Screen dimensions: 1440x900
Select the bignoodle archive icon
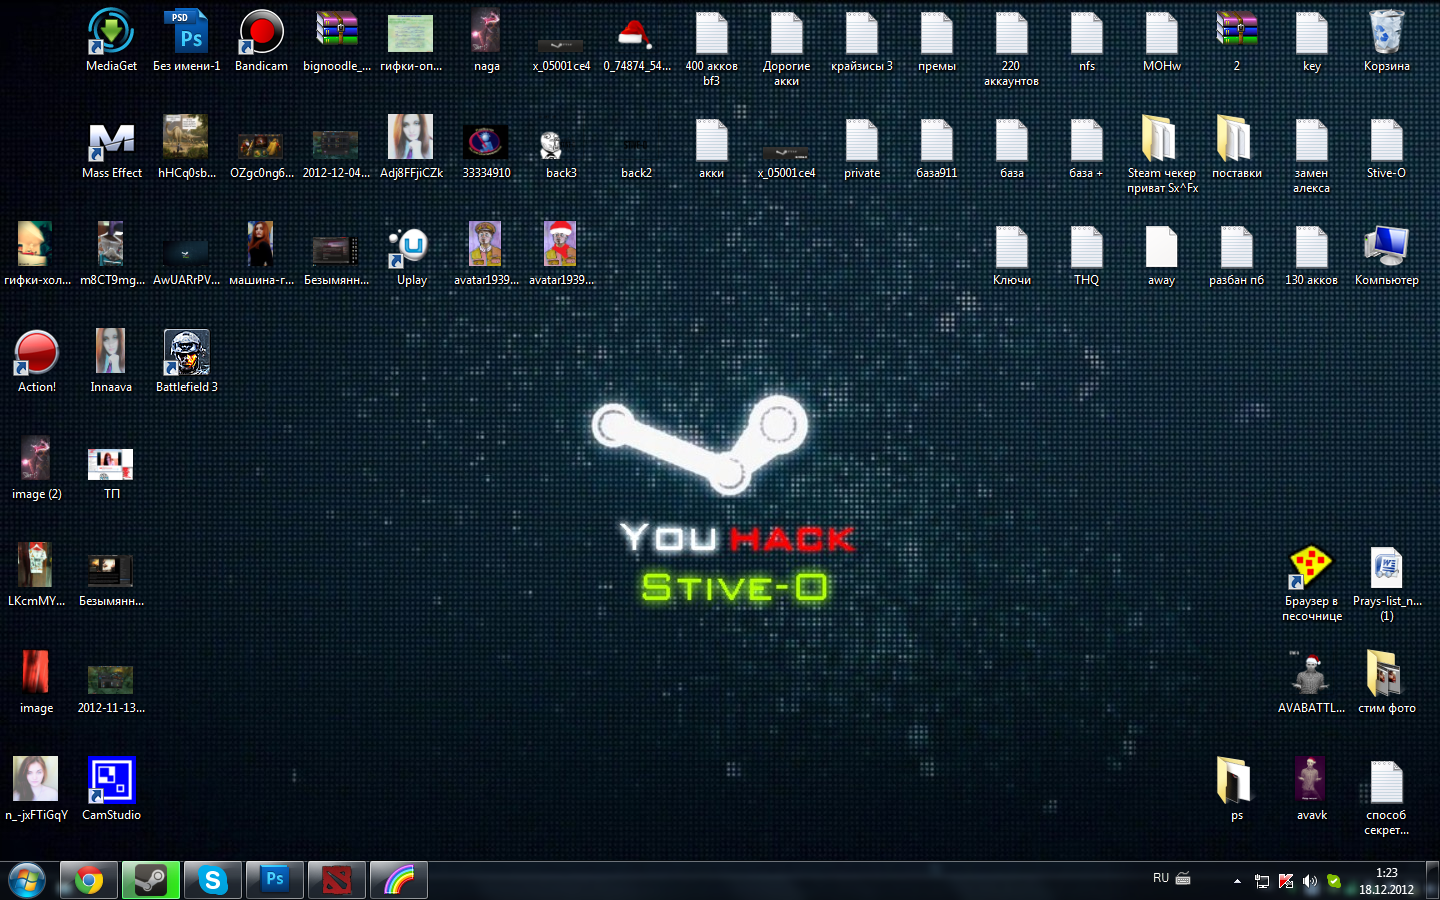337,40
